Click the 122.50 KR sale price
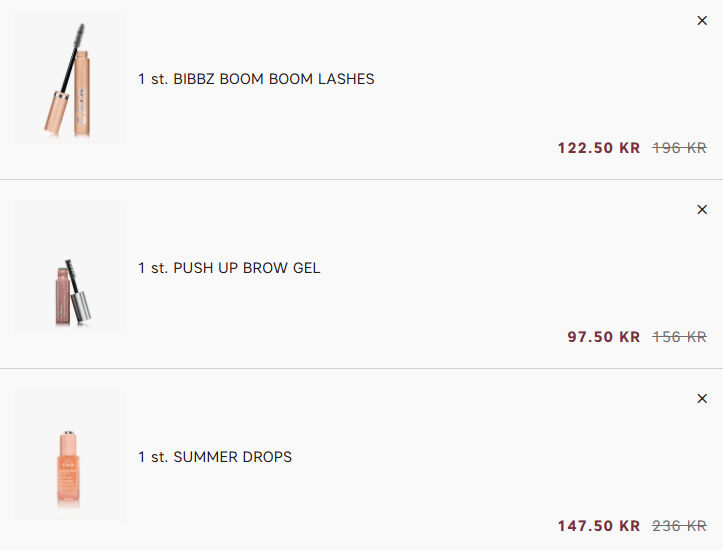Screen dimensions: 723x550 coord(599,148)
